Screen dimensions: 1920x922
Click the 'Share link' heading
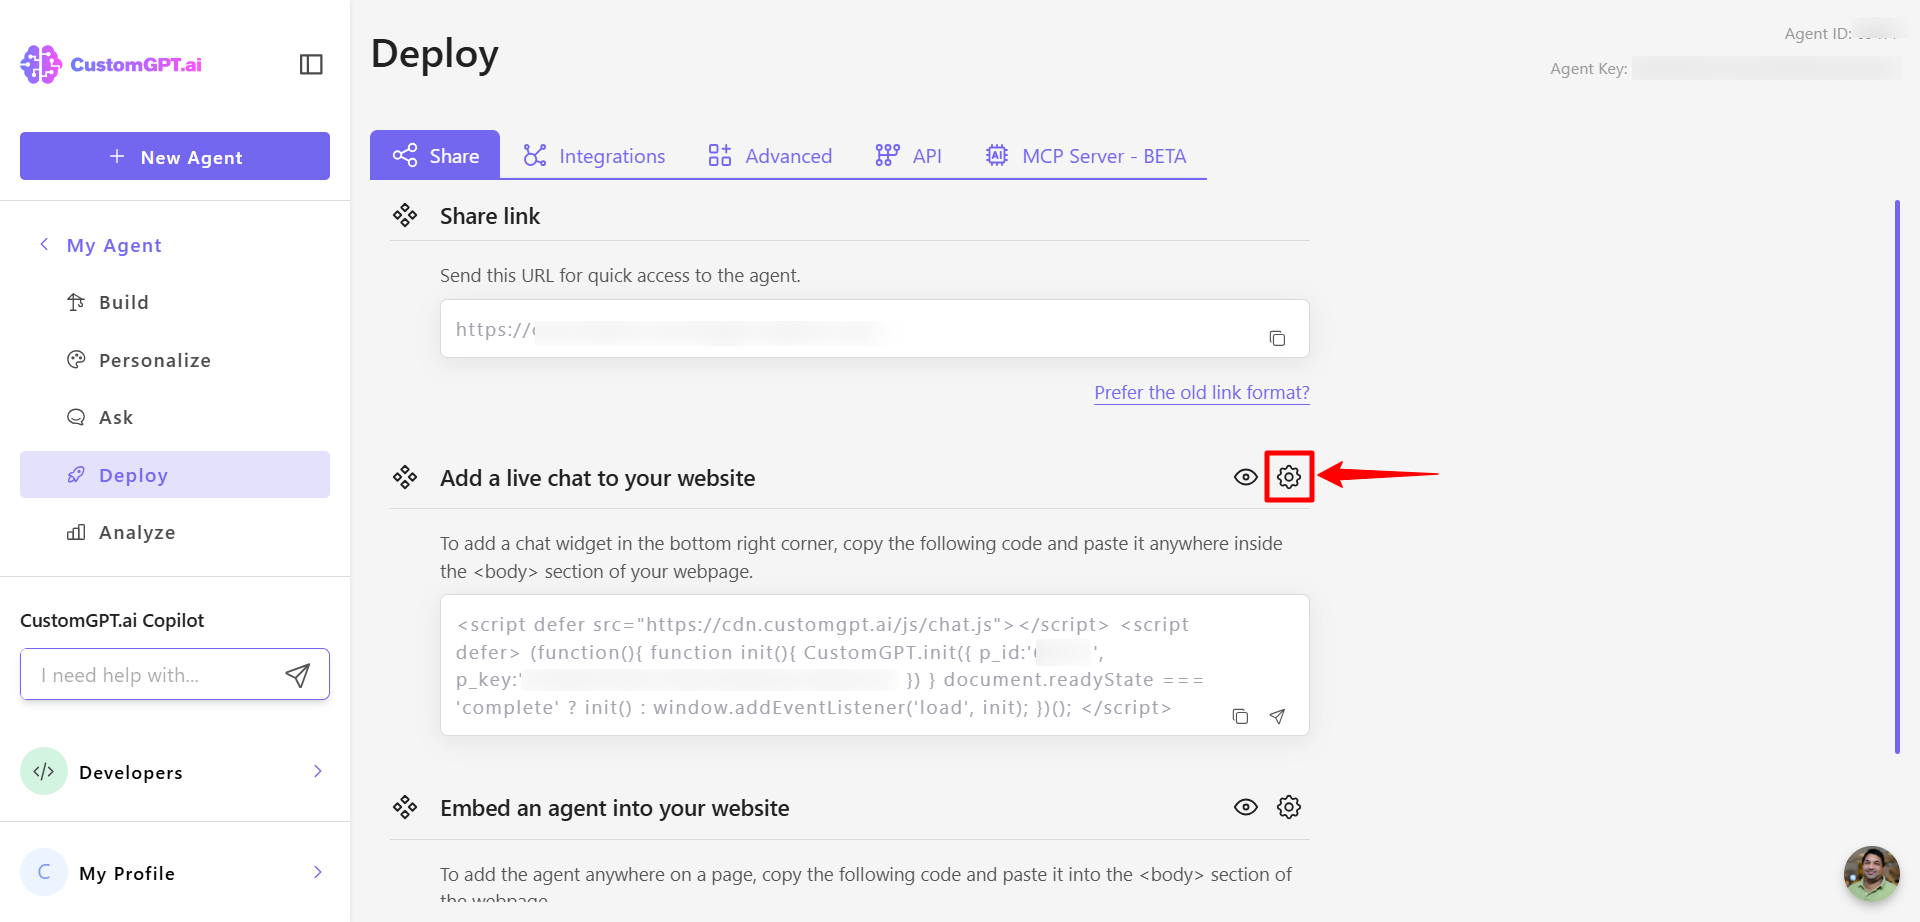[490, 216]
